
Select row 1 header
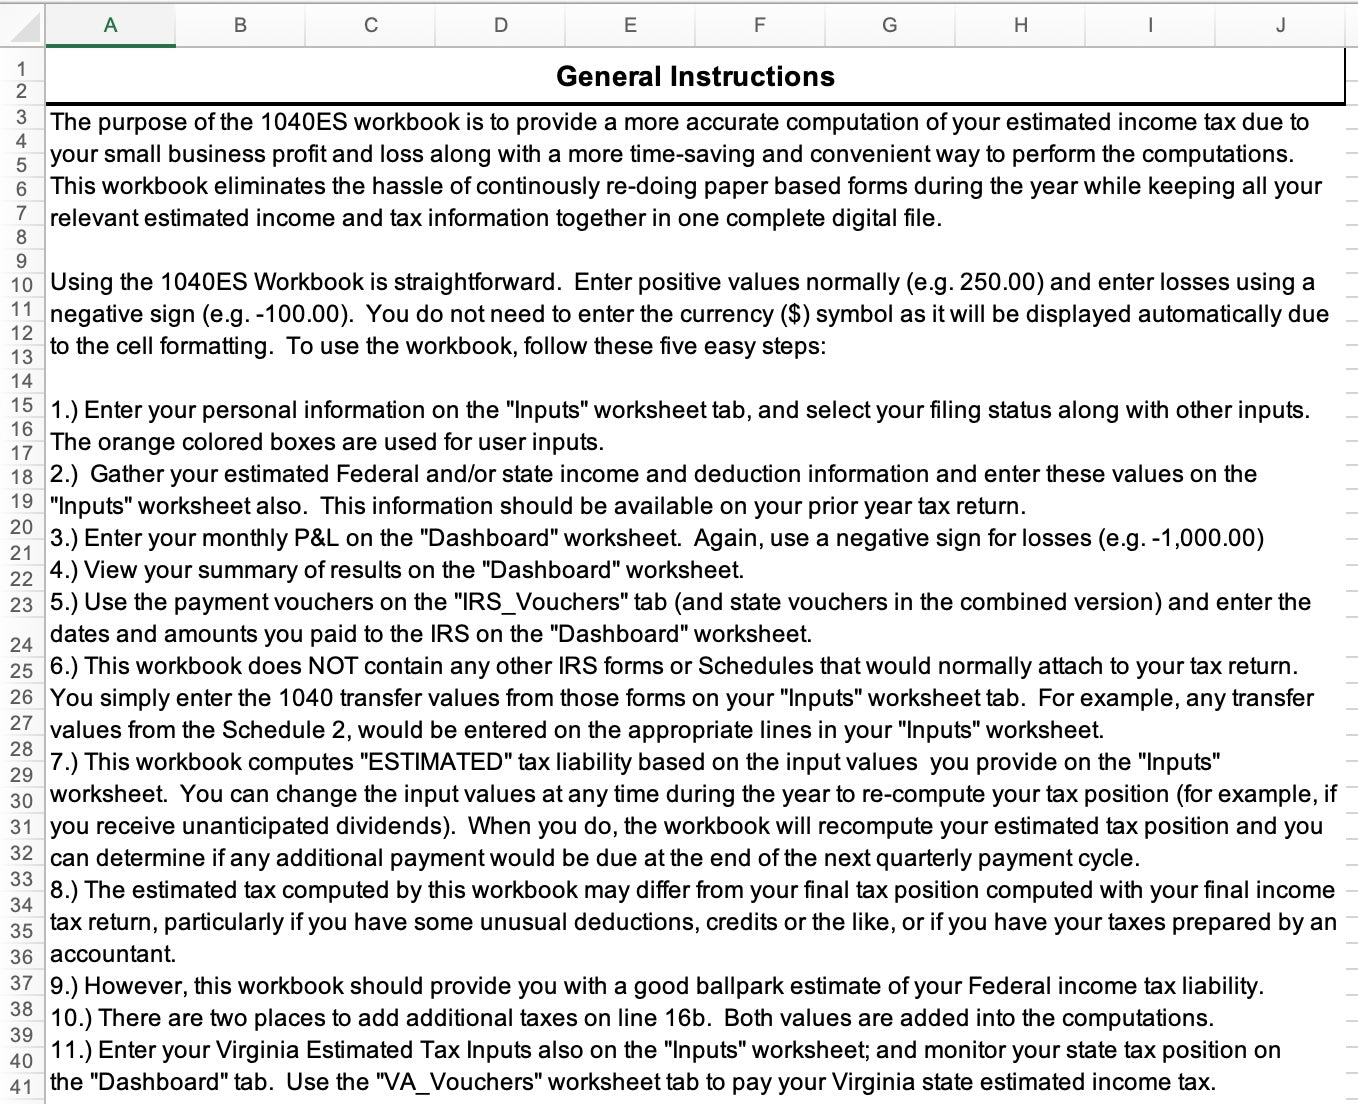[x=22, y=67]
